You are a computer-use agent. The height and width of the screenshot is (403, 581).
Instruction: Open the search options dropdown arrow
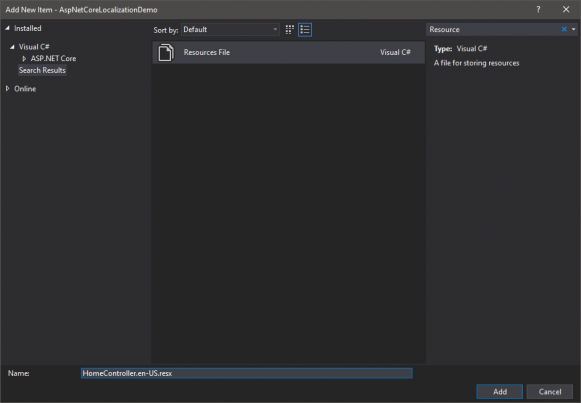[x=574, y=29]
